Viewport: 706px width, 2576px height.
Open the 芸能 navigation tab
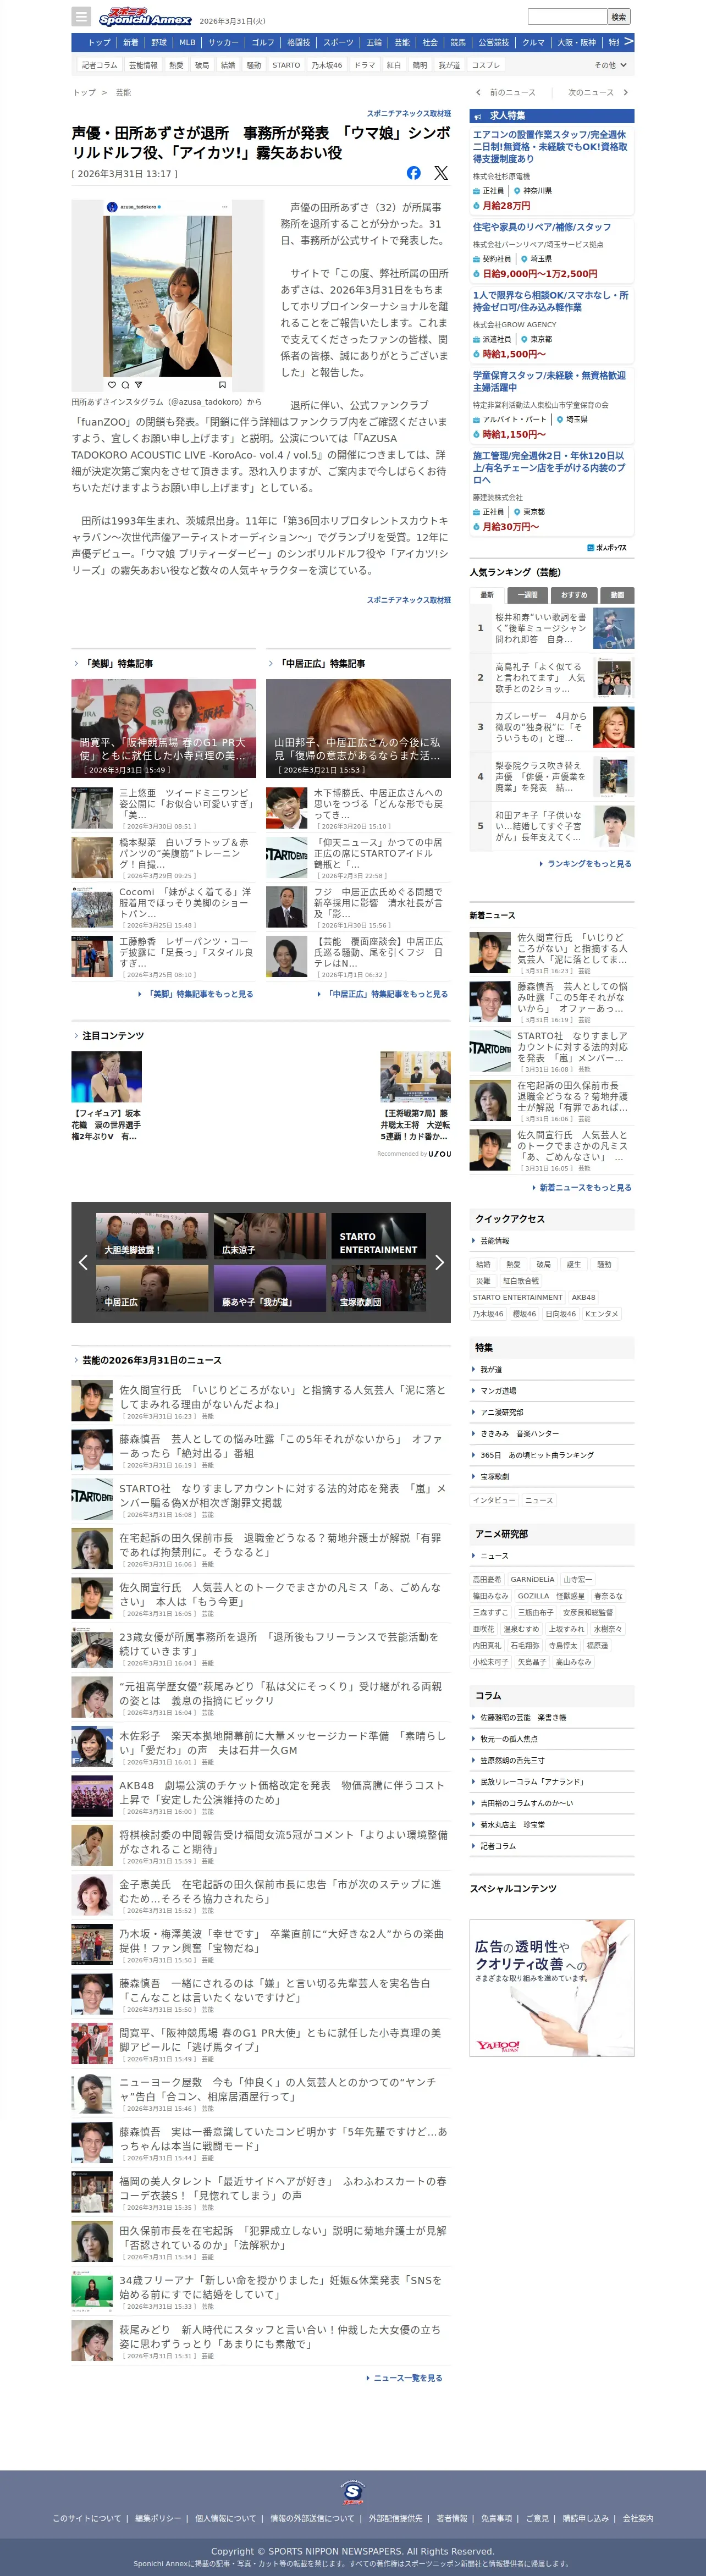pyautogui.click(x=402, y=42)
